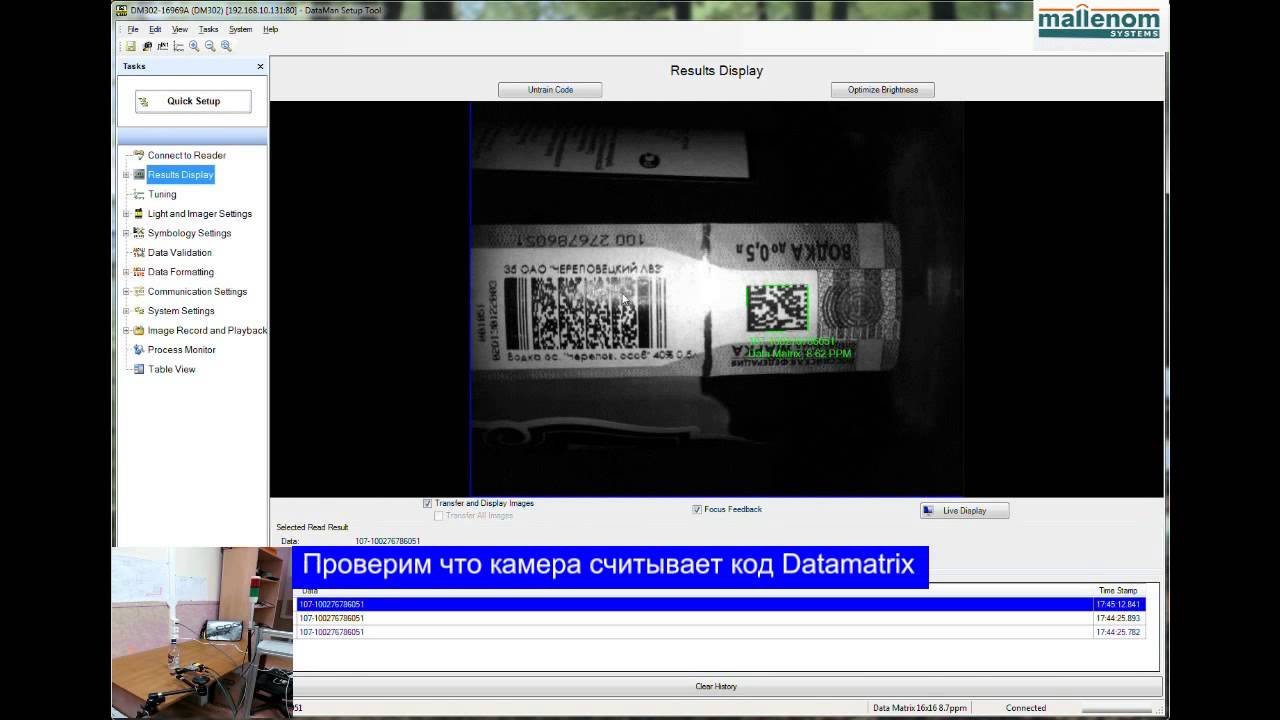The height and width of the screenshot is (720, 1280).
Task: Select history row stamped 17:45:12.841
Action: pyautogui.click(x=721, y=604)
